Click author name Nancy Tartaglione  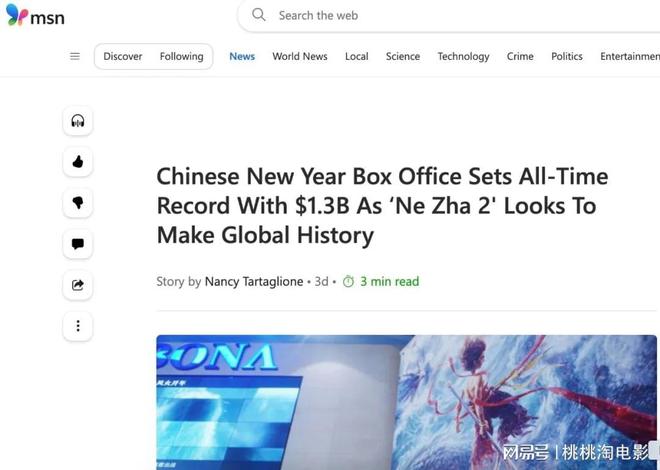point(254,281)
